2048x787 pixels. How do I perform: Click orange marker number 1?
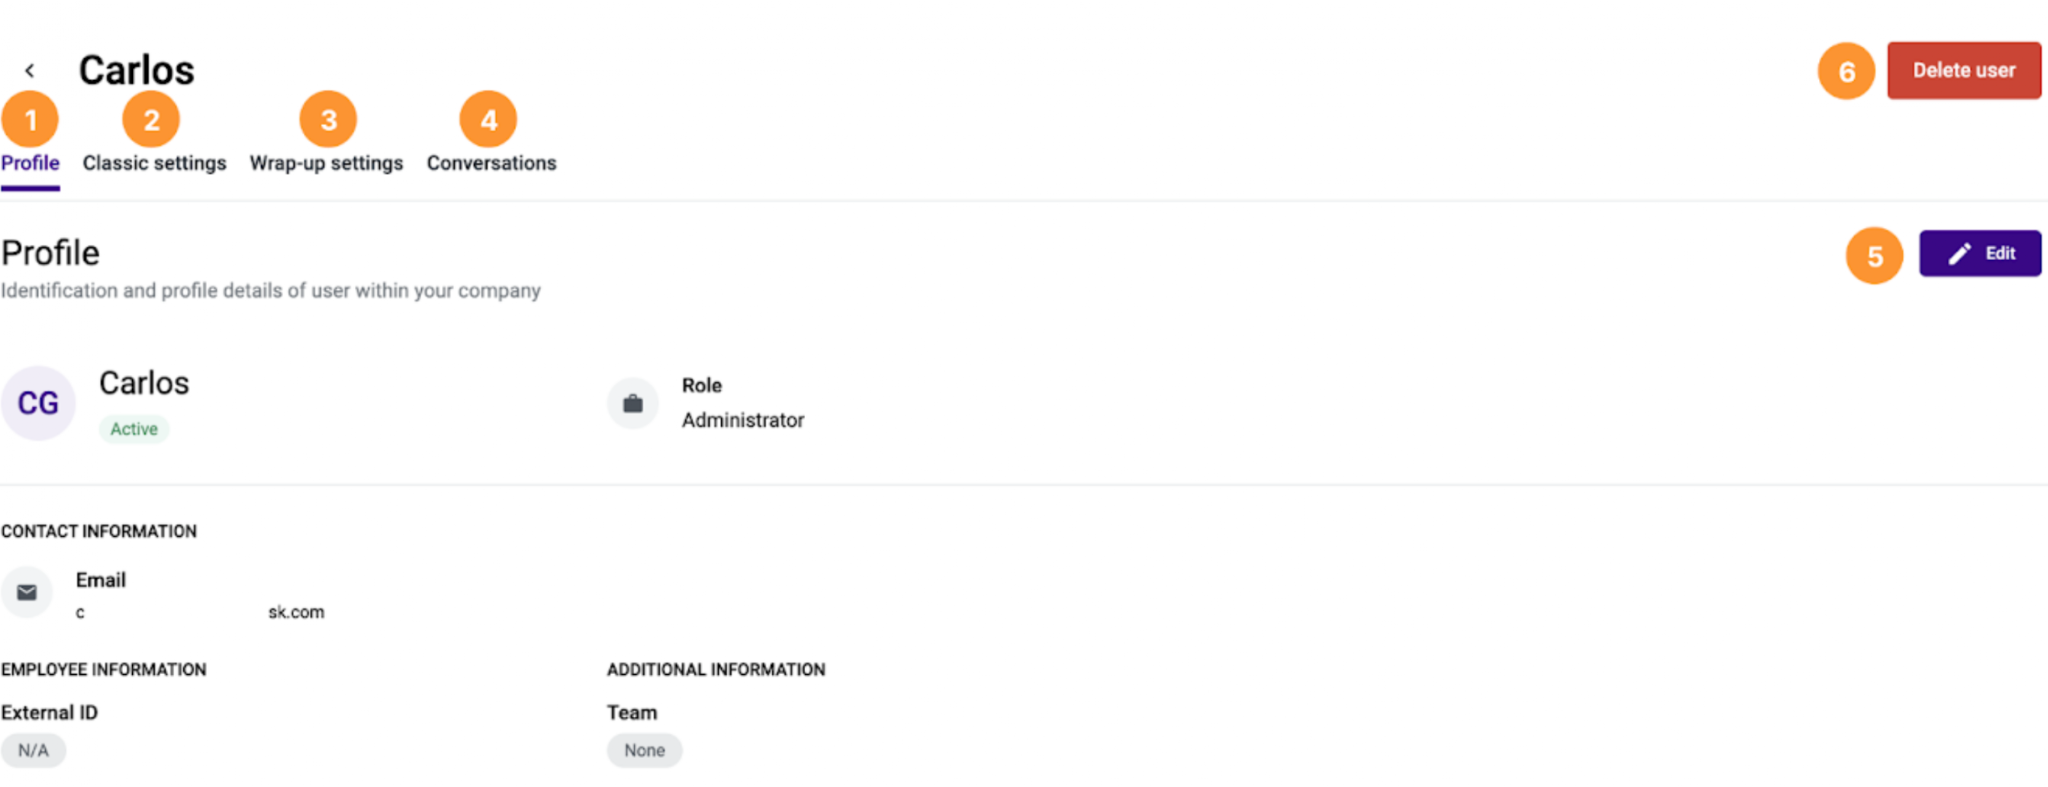[30, 120]
